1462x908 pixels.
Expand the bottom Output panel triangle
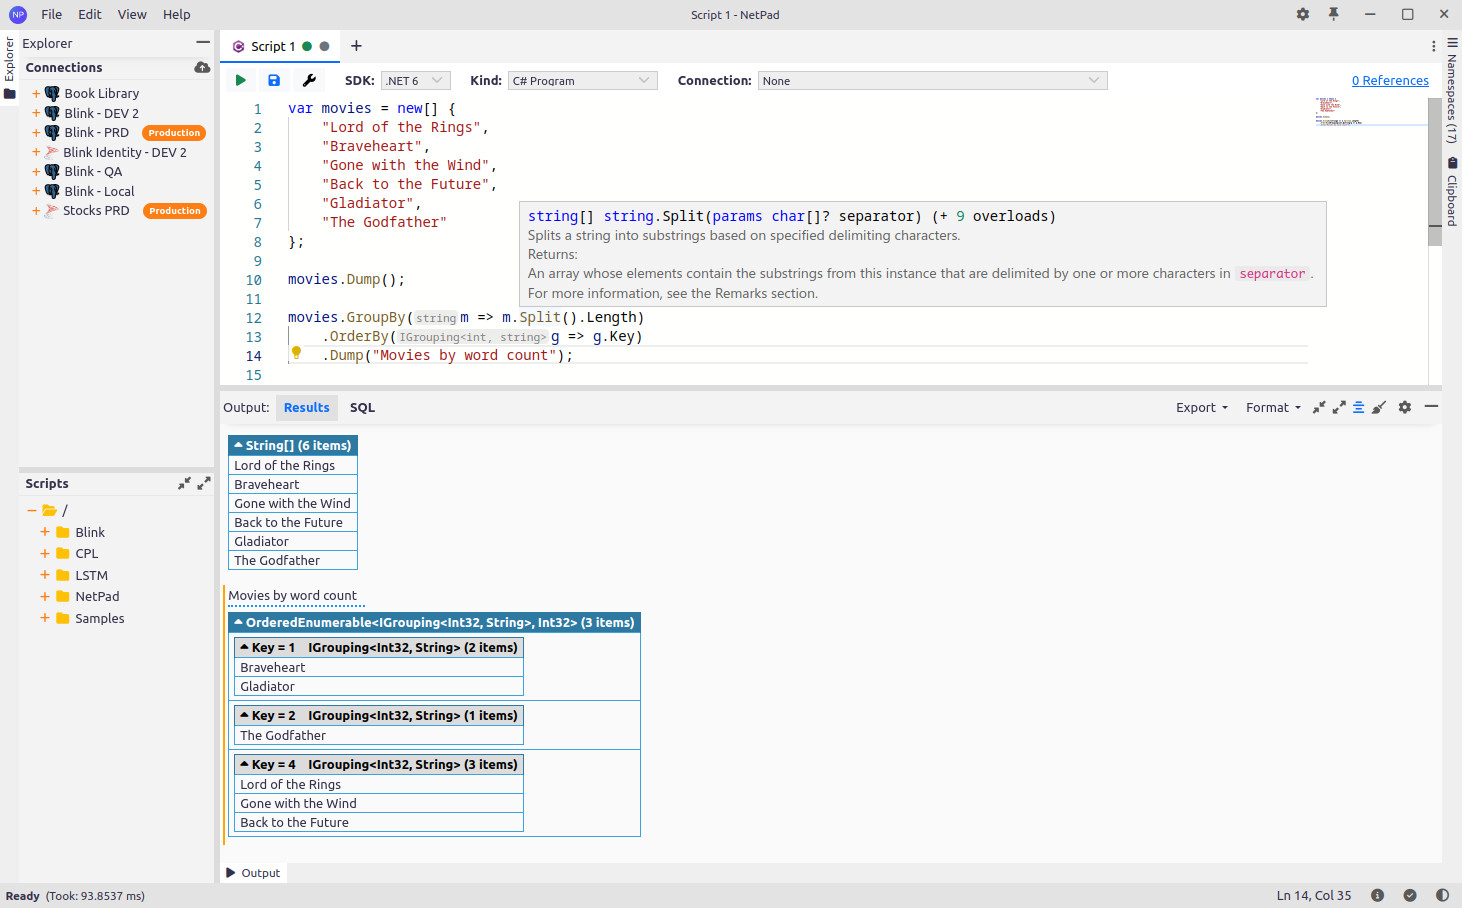tap(231, 873)
